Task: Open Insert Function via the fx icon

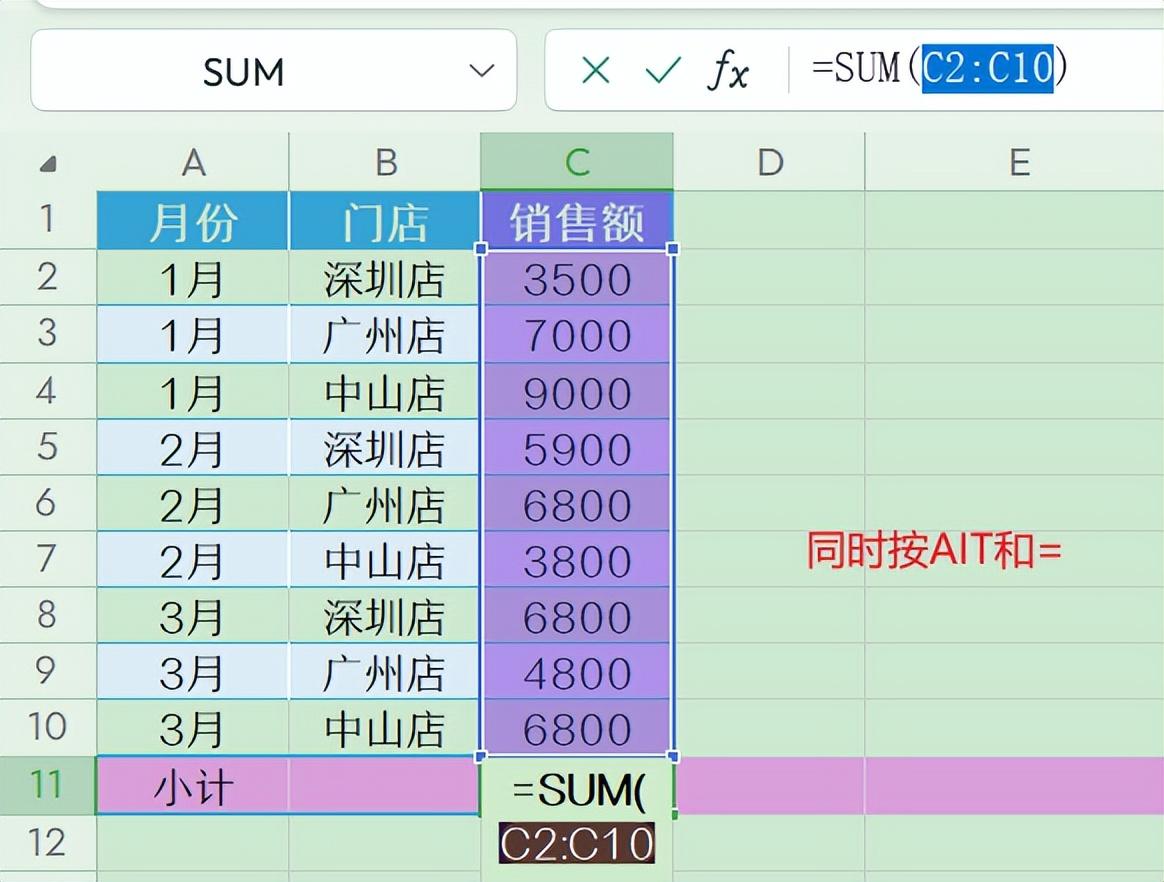Action: (x=728, y=71)
